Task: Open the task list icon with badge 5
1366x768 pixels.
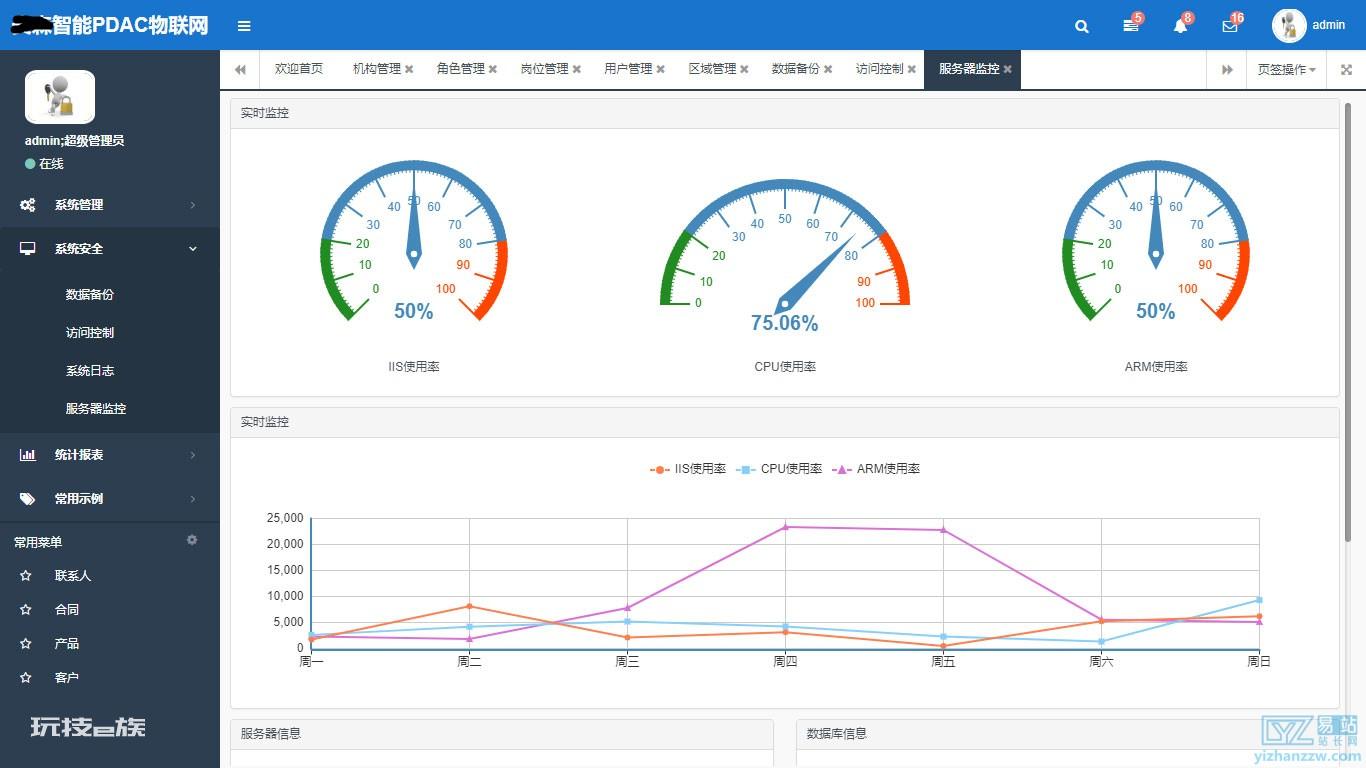Action: tap(1131, 26)
